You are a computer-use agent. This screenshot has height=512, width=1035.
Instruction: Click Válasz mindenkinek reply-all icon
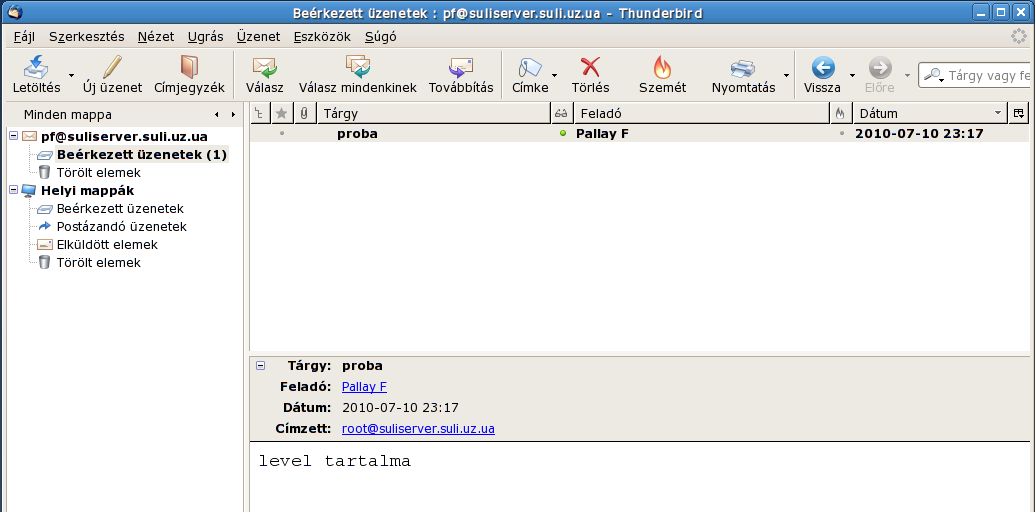tap(357, 68)
